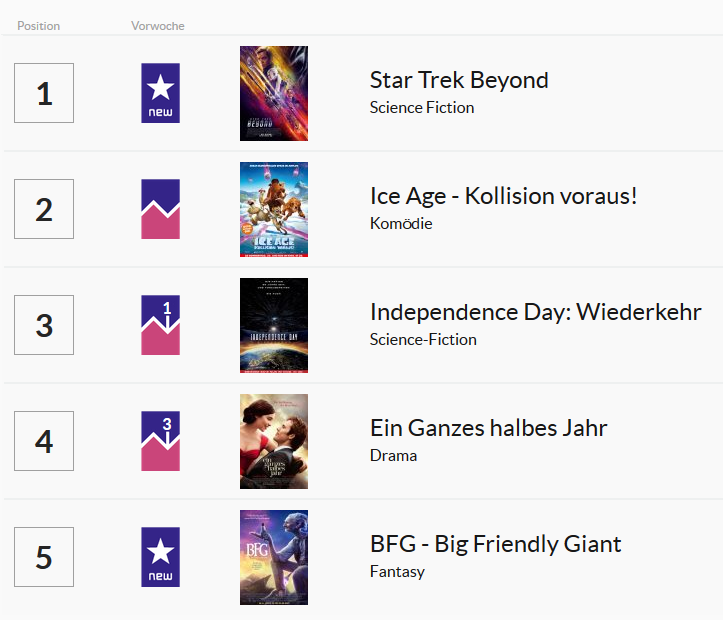Click the previous-week '3' icon for Ein Ganzes halbes Jahr
Viewport: 723px width, 620px height.
[x=160, y=441]
